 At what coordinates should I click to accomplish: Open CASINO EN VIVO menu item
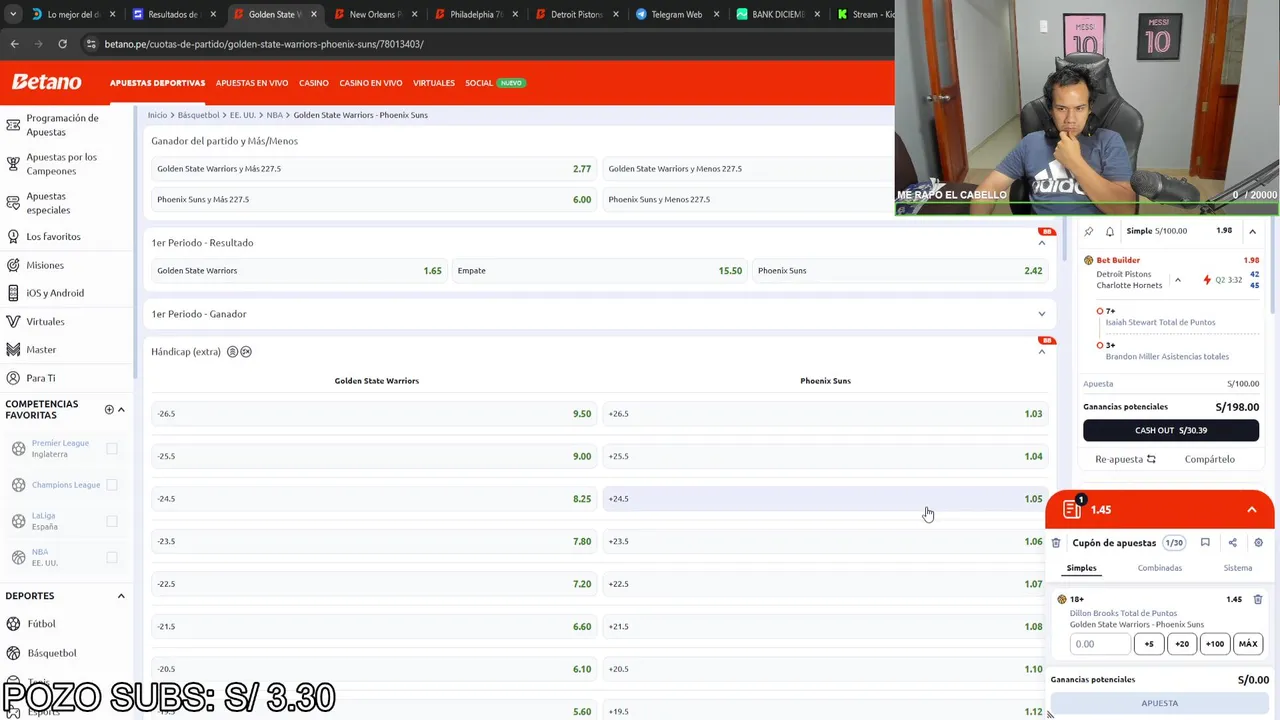pos(371,83)
